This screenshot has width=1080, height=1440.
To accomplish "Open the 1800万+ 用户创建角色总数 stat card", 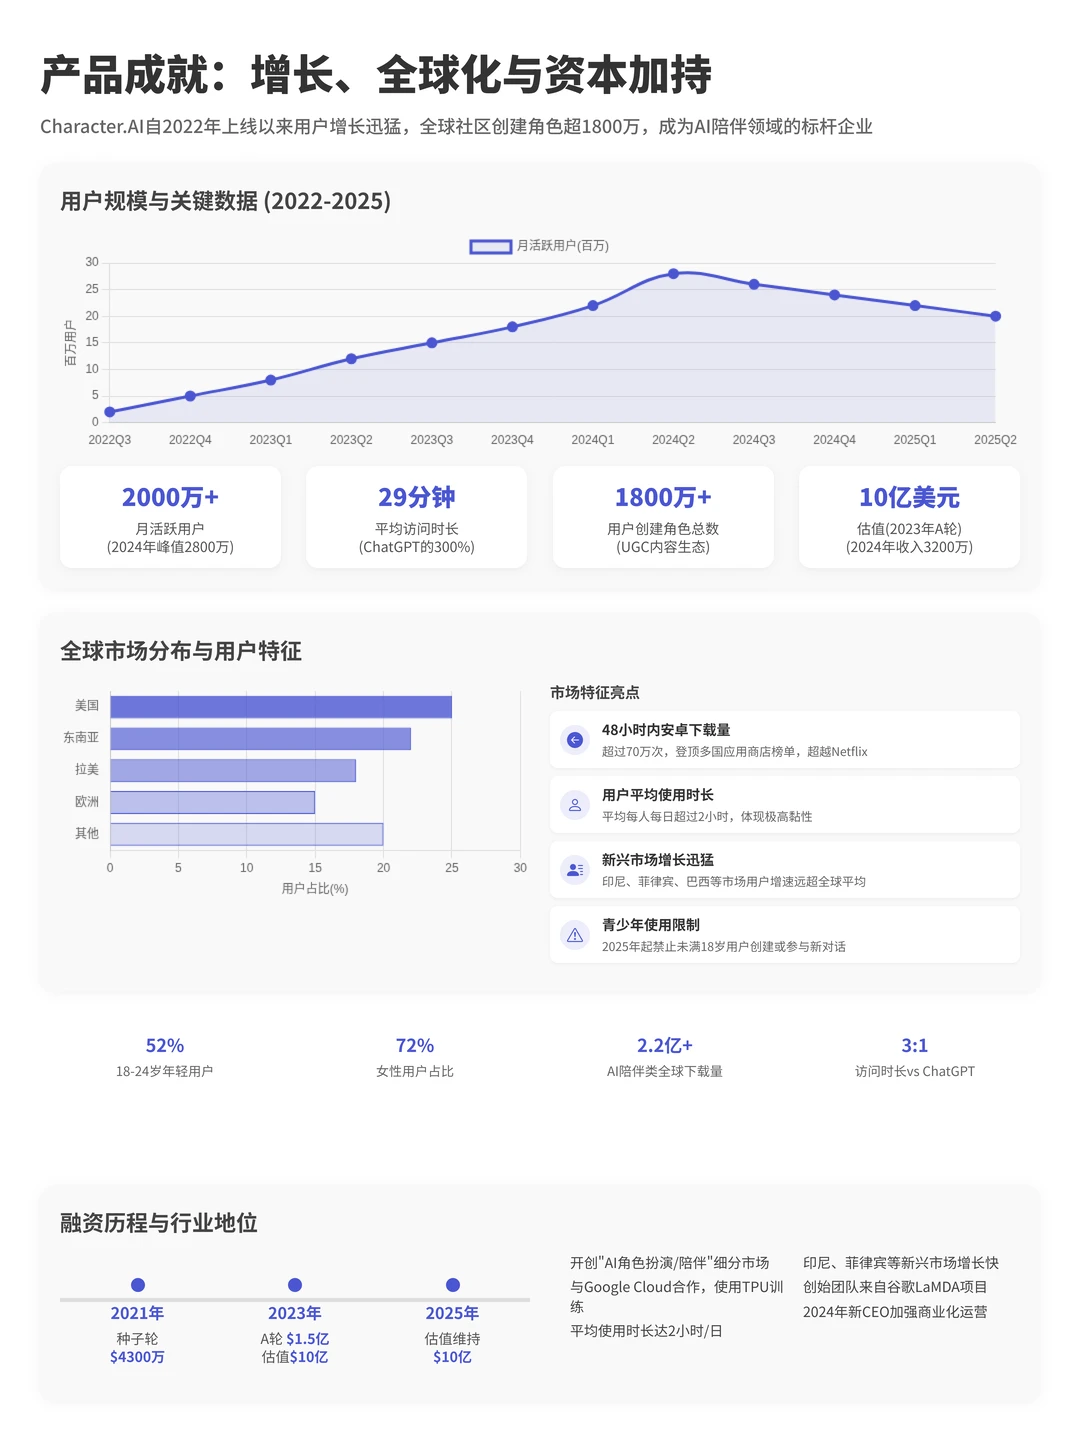I will coord(663,517).
